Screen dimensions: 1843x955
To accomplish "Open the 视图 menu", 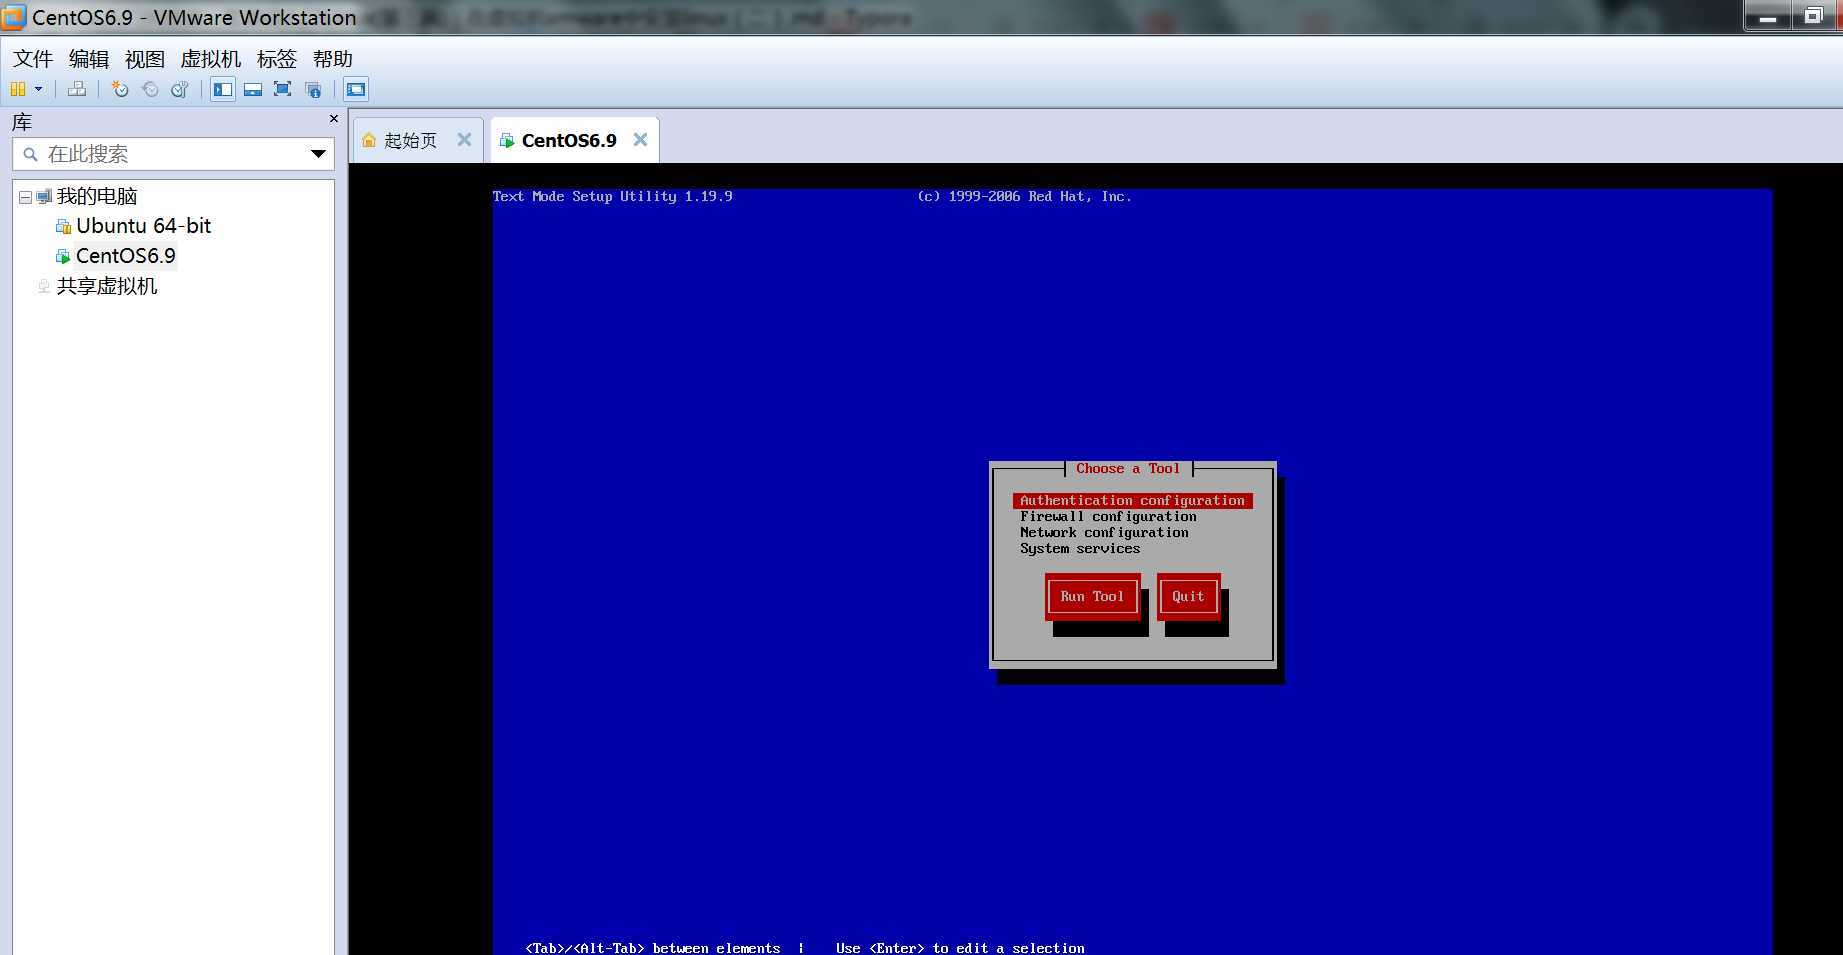I will click(145, 59).
